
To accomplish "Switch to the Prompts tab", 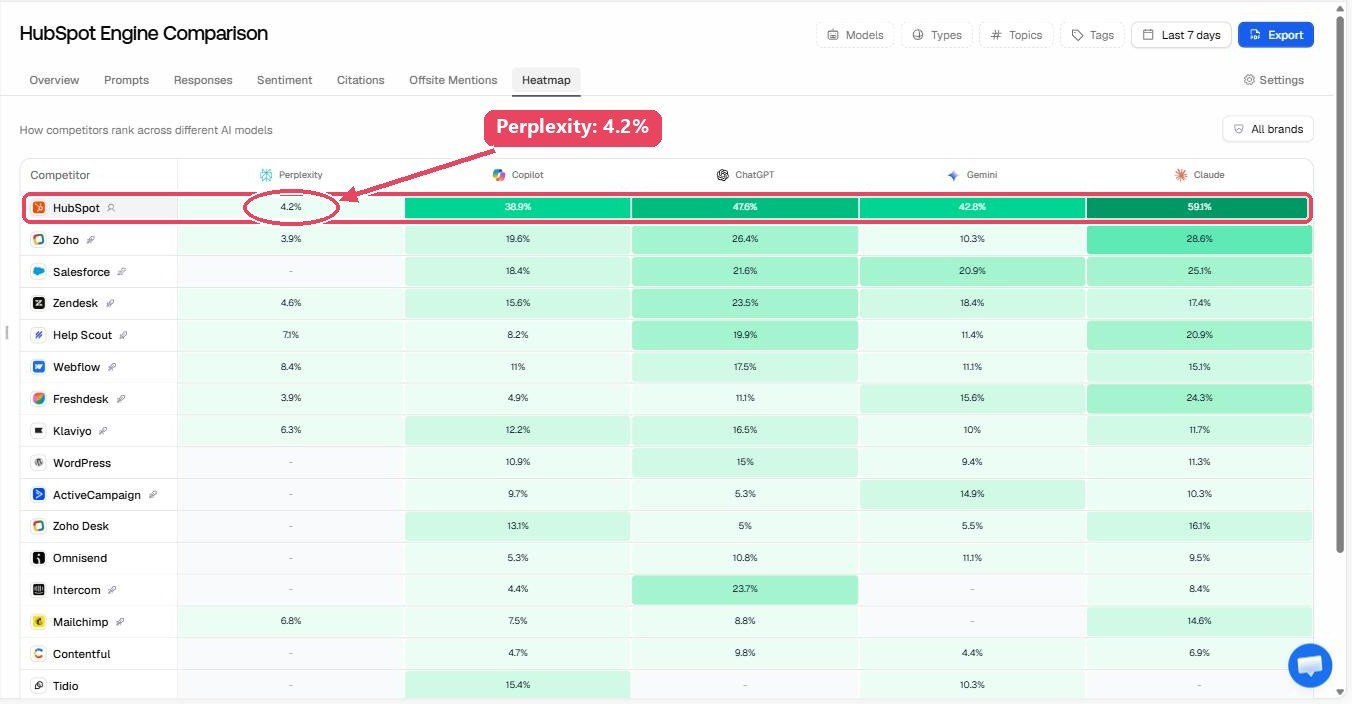I will [126, 80].
